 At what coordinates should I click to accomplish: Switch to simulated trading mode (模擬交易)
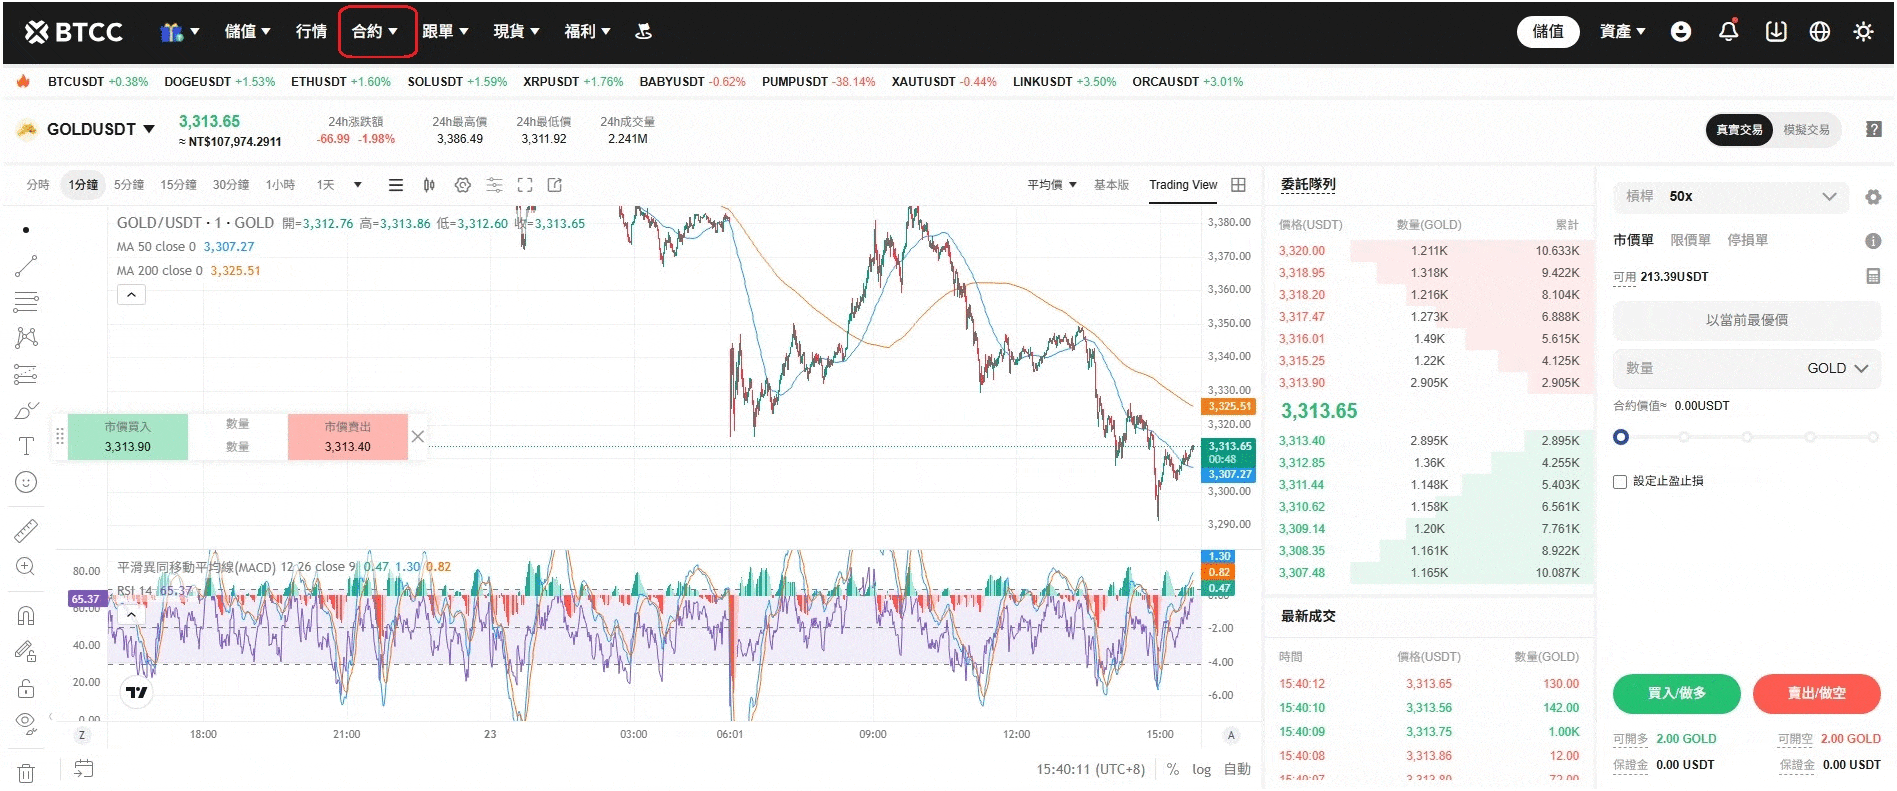pos(1806,130)
